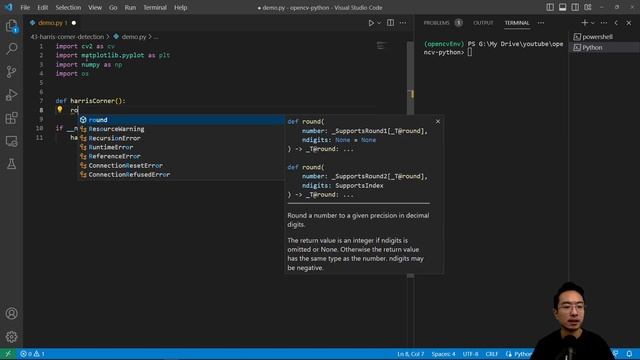The width and height of the screenshot is (640, 360).
Task: Select the powershell terminal instance
Action: (x=604, y=37)
